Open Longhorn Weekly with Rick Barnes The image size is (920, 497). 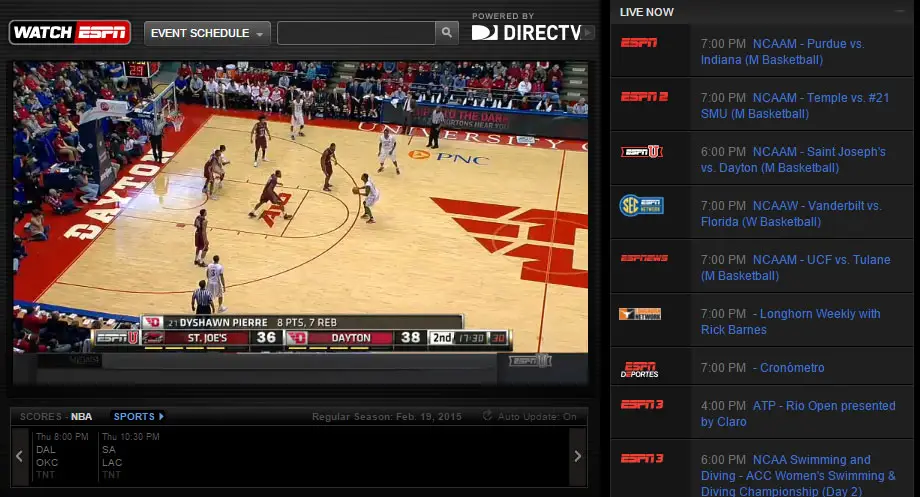pos(790,322)
